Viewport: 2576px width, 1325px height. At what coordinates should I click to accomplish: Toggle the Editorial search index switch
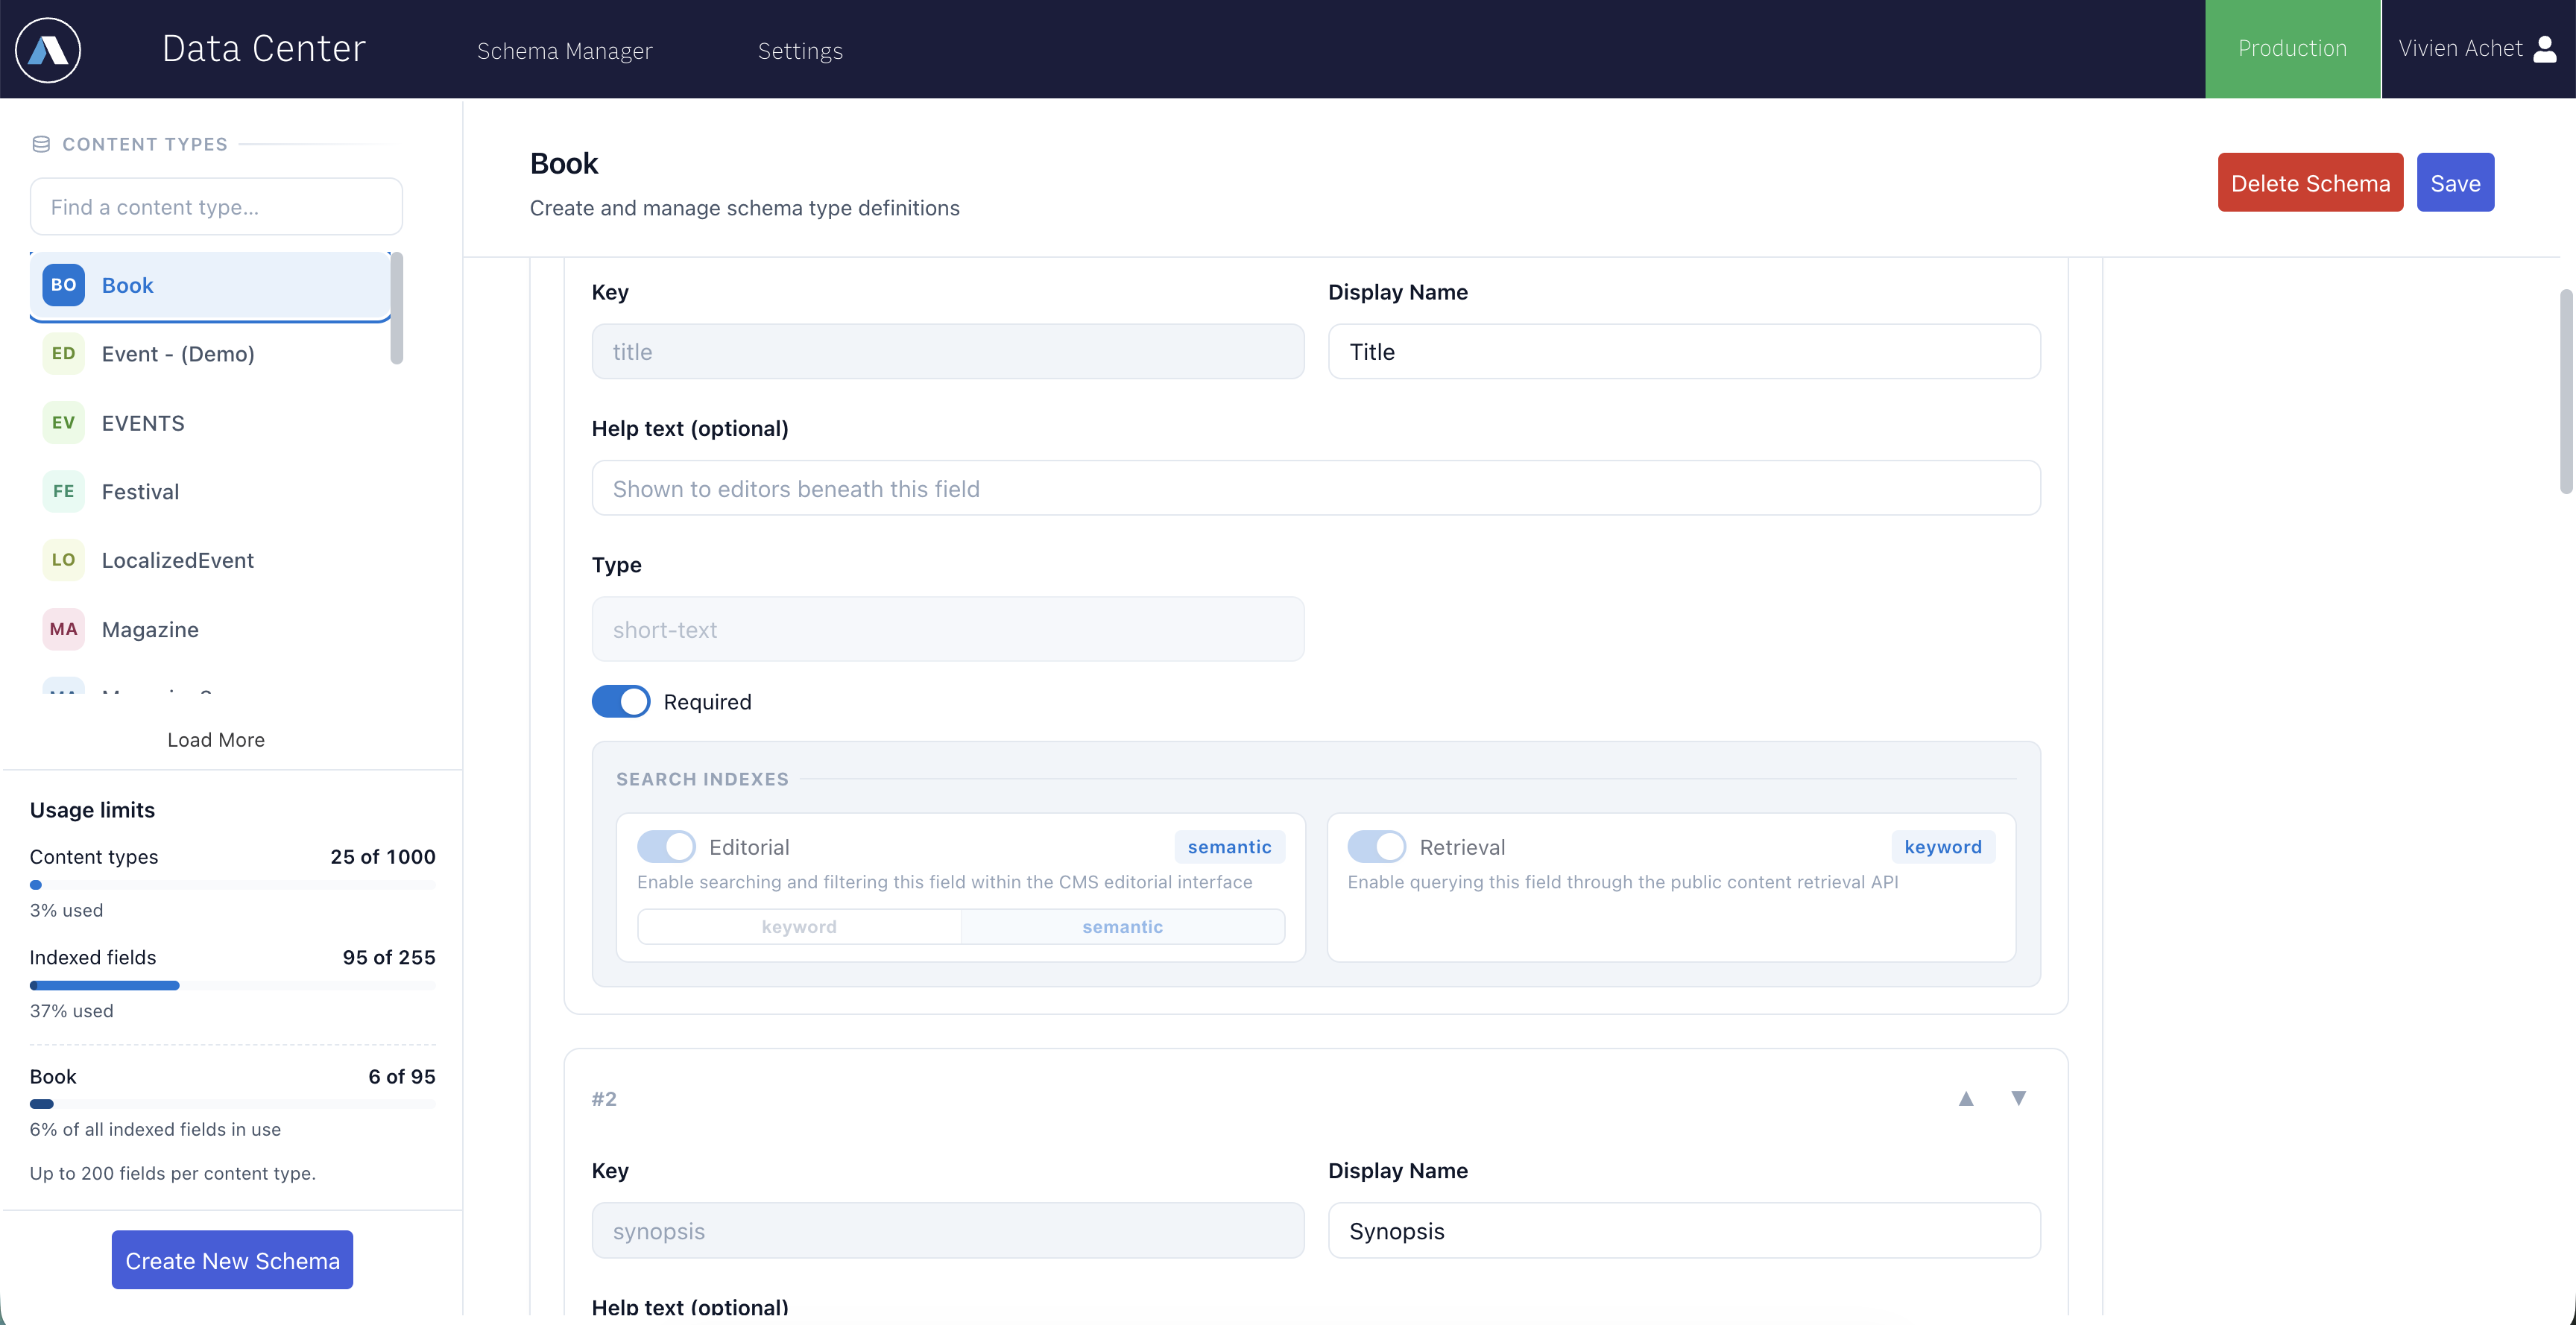(666, 847)
